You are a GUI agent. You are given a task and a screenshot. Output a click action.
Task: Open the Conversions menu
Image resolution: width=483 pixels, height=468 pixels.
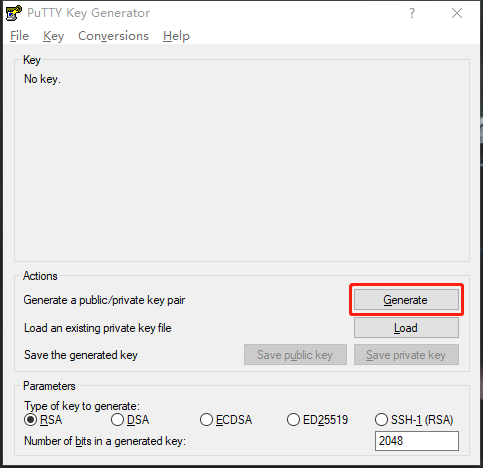pos(113,36)
